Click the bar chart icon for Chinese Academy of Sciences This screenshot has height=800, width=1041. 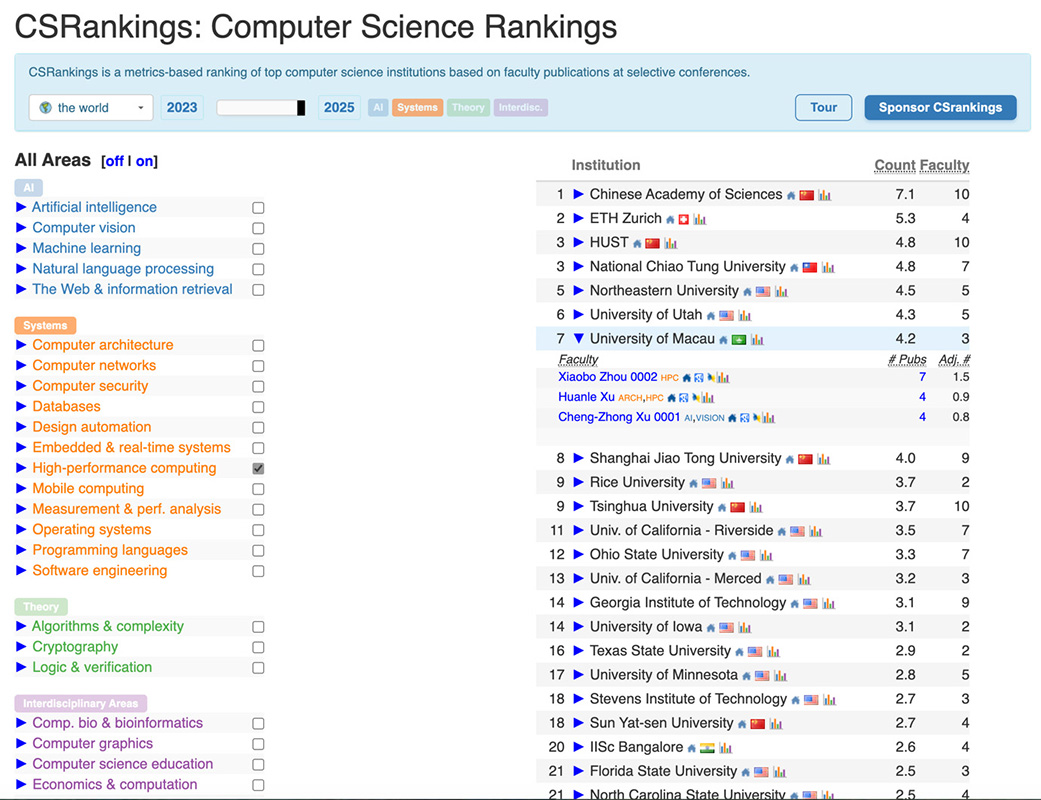coord(825,195)
